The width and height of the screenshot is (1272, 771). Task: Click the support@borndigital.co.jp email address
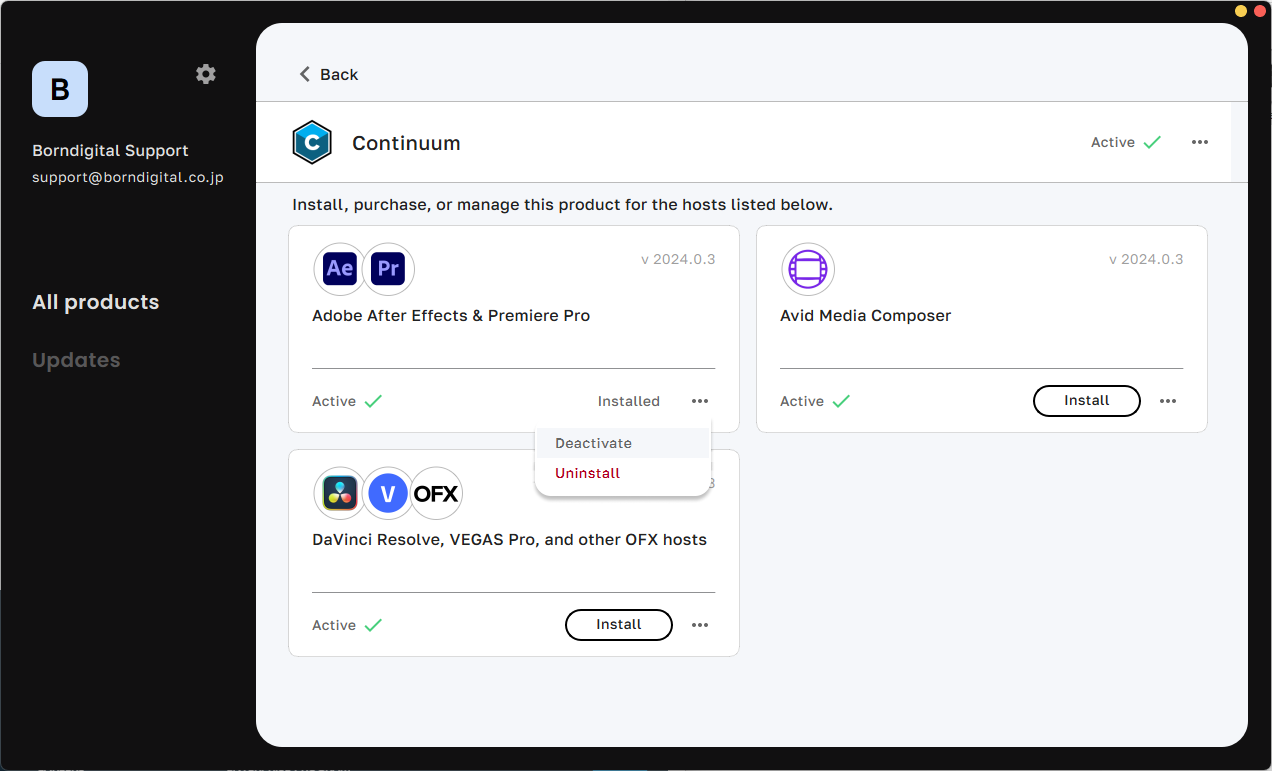128,178
